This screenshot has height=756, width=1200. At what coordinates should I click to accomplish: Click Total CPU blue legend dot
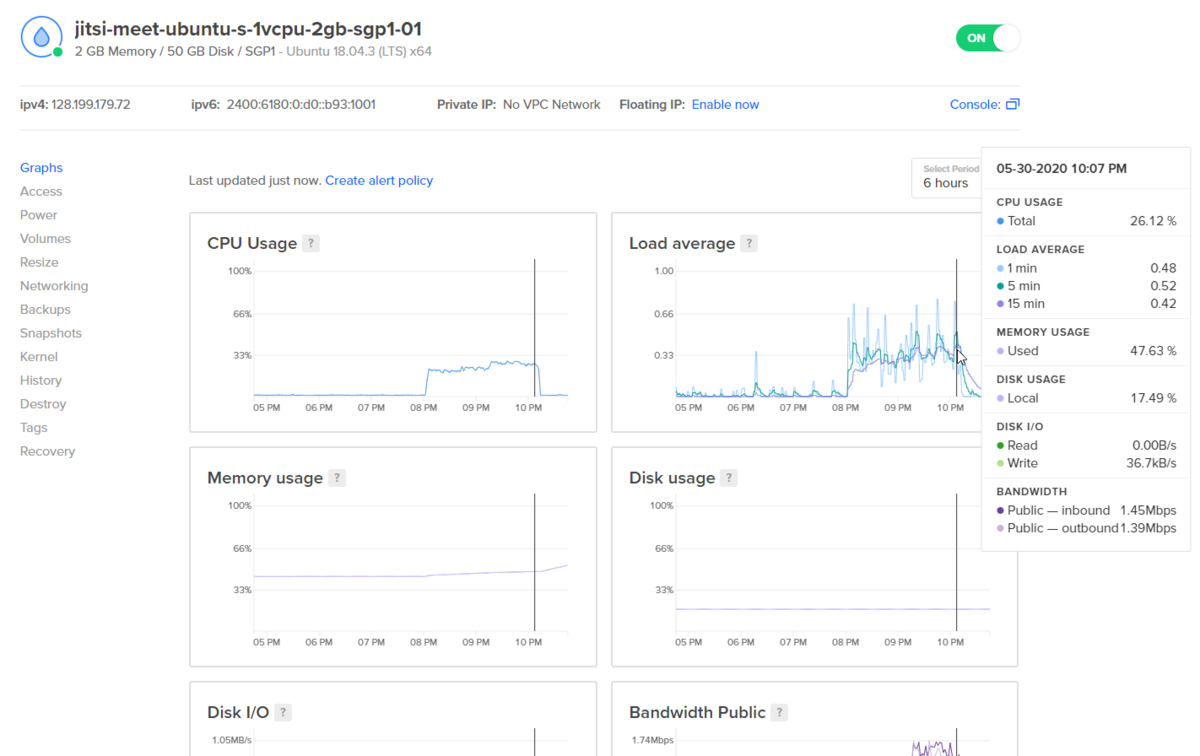(x=1001, y=221)
